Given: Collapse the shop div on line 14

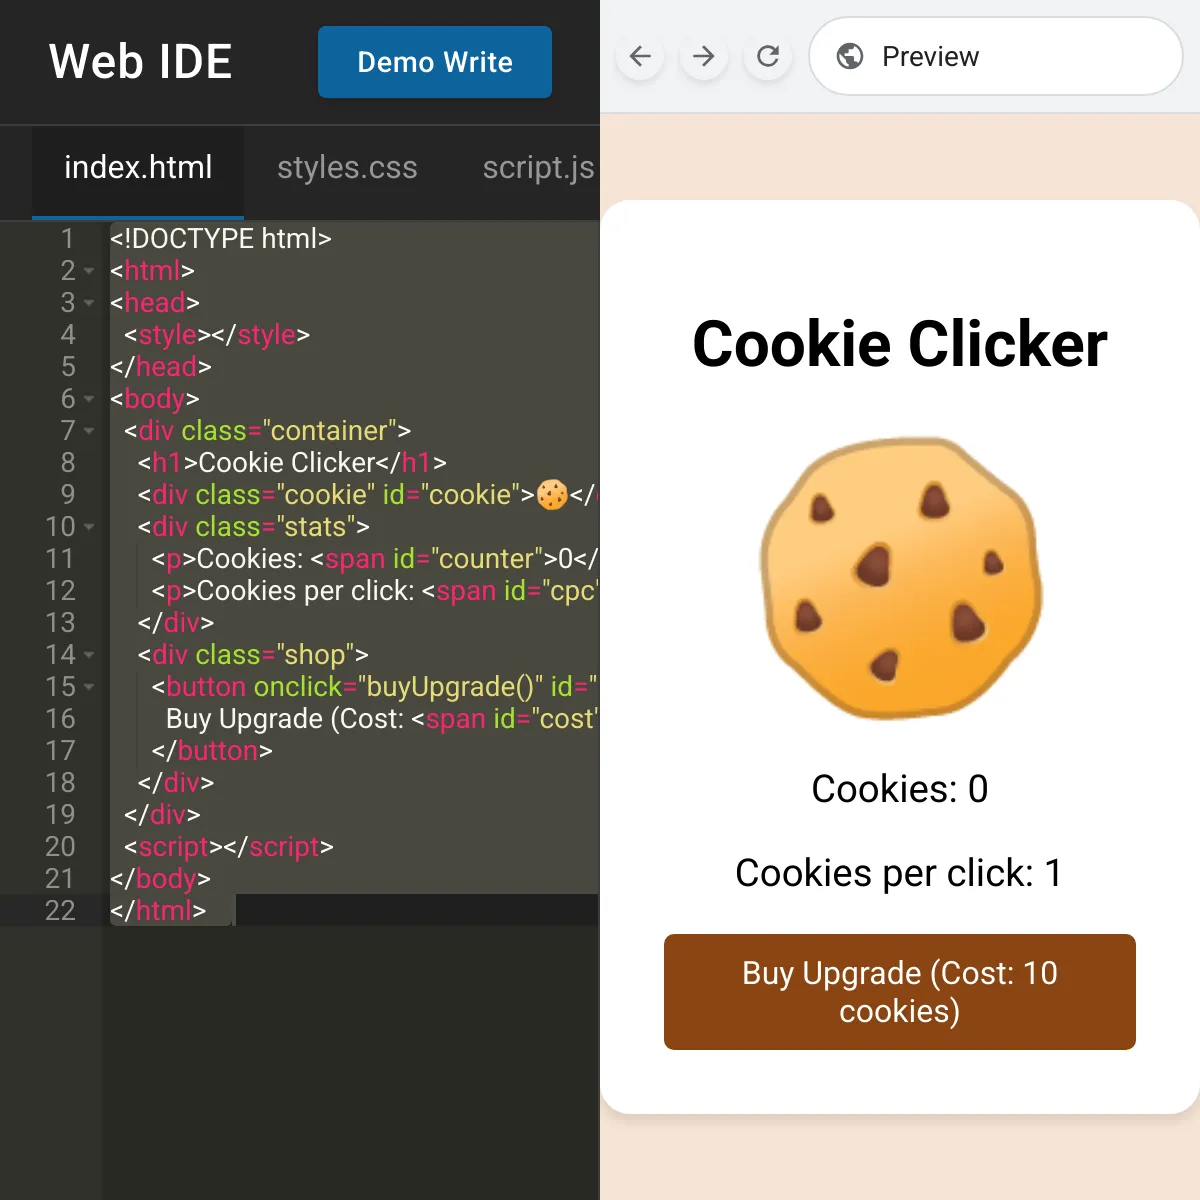Looking at the screenshot, I should coord(89,655).
